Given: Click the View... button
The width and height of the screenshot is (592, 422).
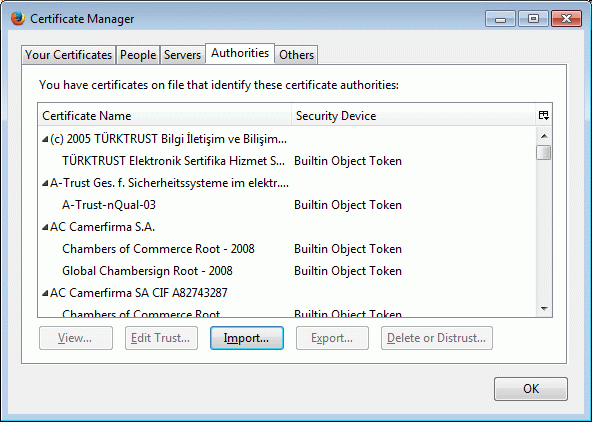Looking at the screenshot, I should [x=76, y=338].
